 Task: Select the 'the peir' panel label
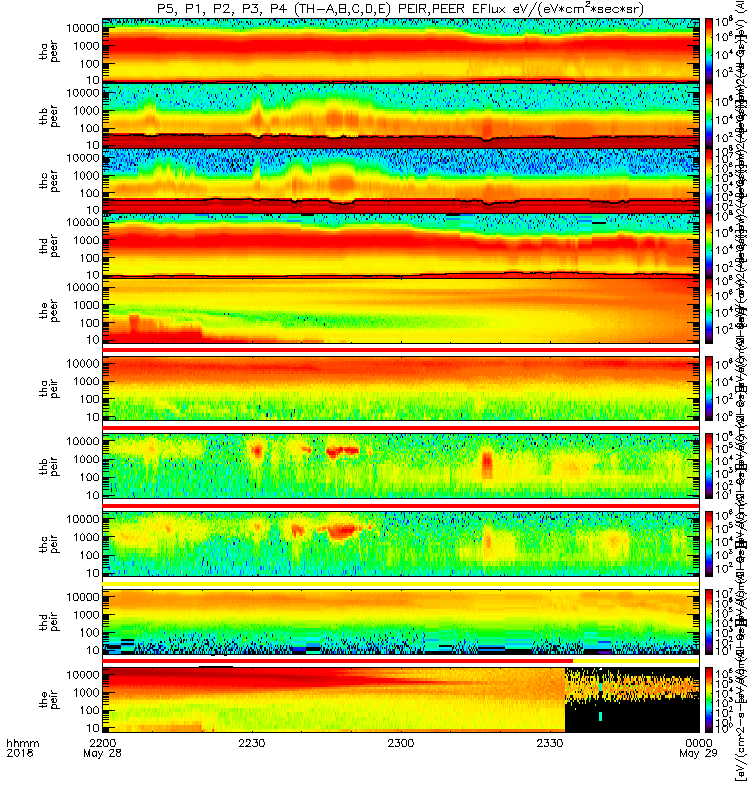pos(49,699)
